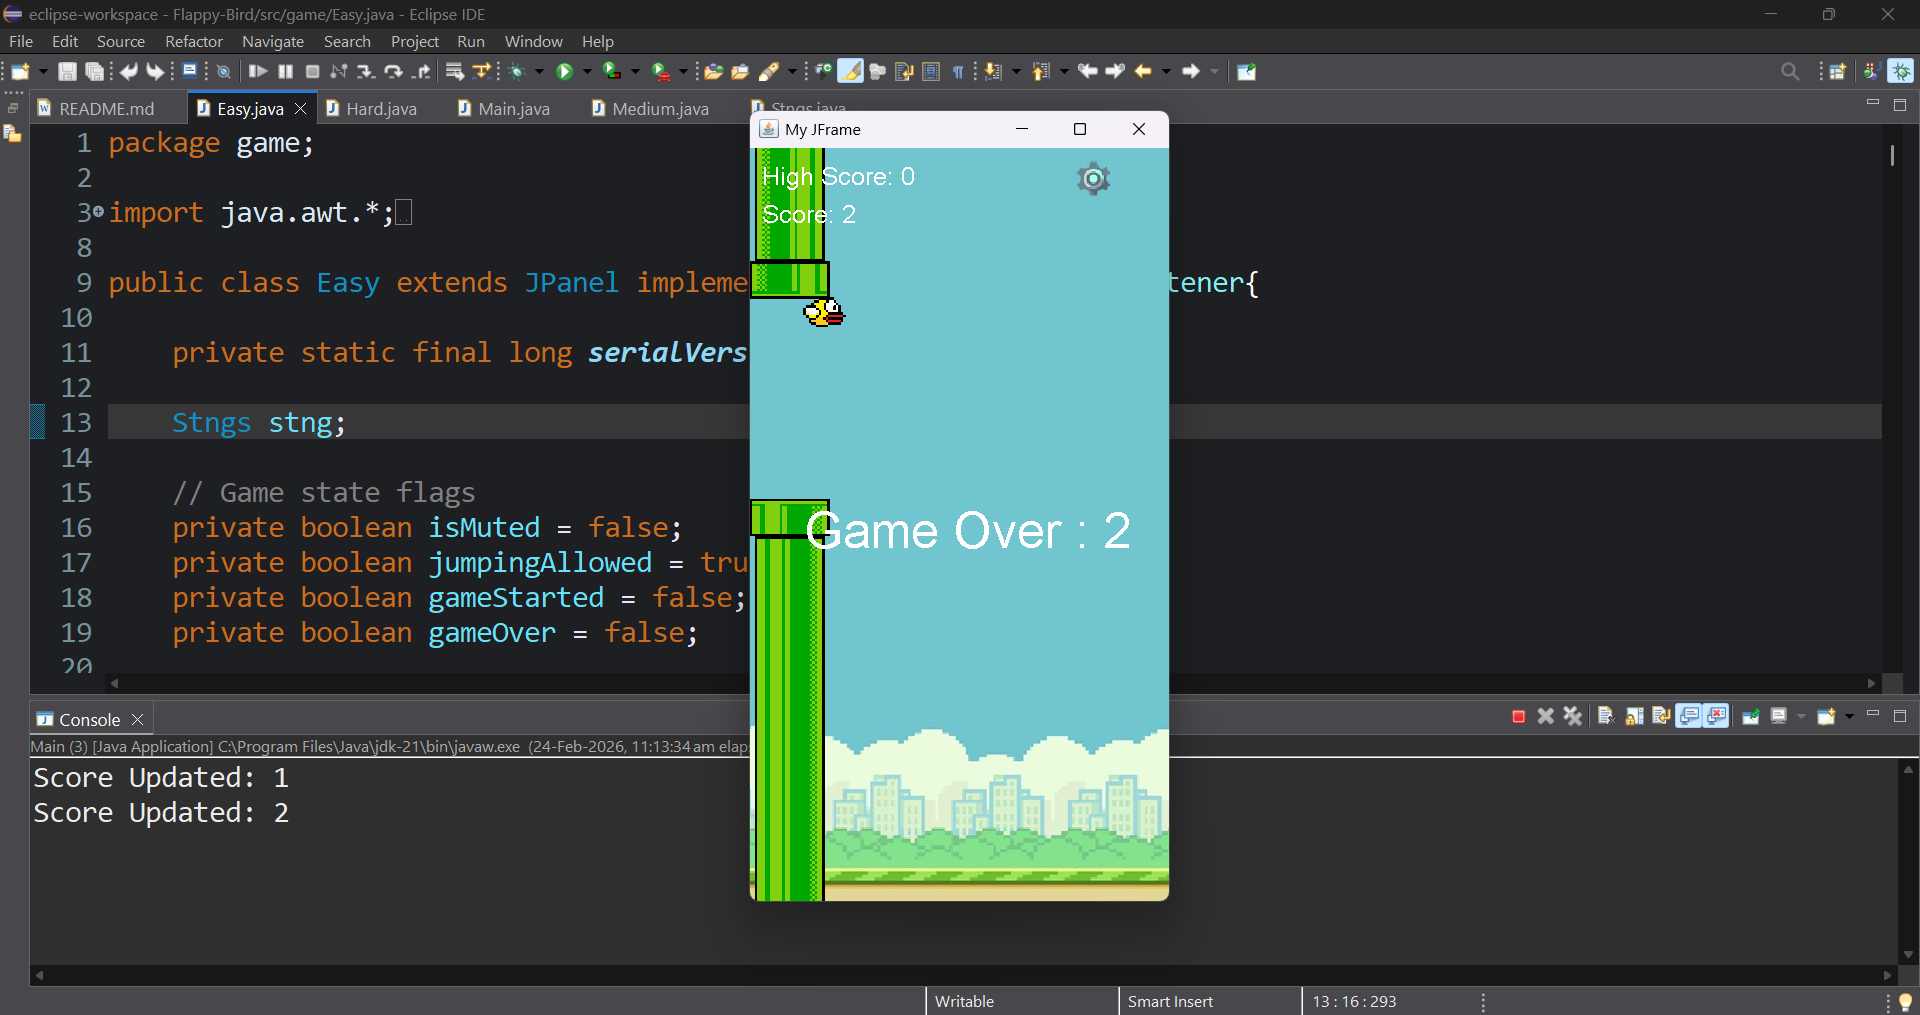The width and height of the screenshot is (1920, 1015).
Task: Expand the Debug button dropdown arrow
Action: [540, 71]
